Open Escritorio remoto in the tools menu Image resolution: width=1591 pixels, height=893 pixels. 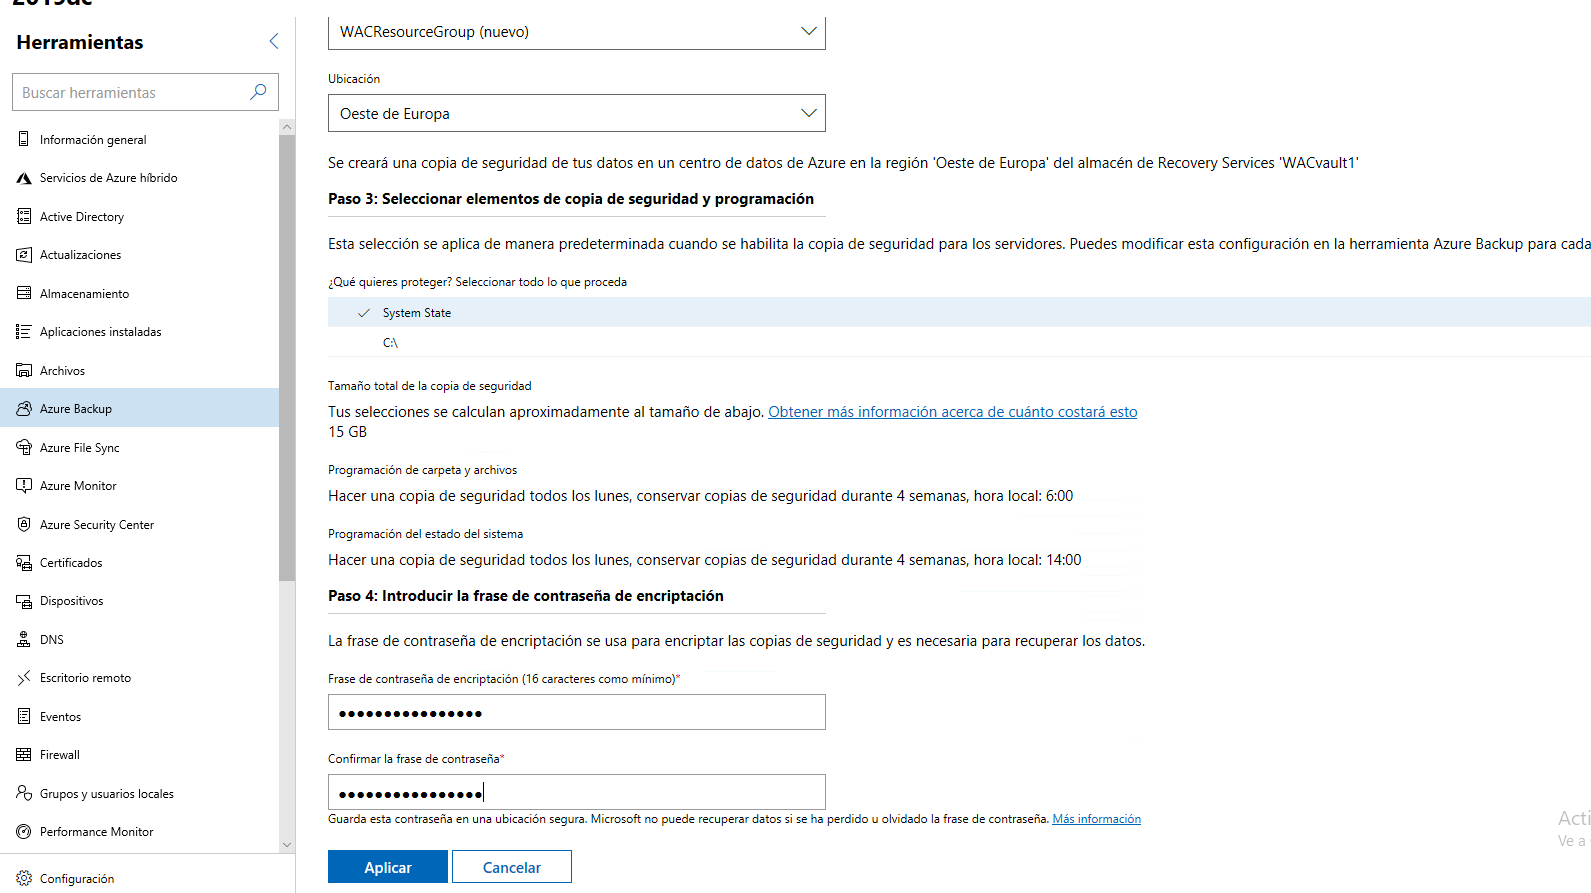pyautogui.click(x=85, y=678)
